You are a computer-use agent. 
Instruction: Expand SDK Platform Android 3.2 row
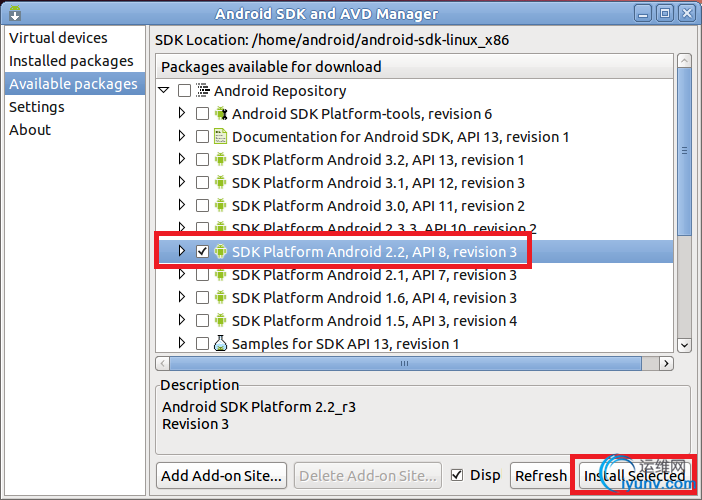pyautogui.click(x=182, y=158)
